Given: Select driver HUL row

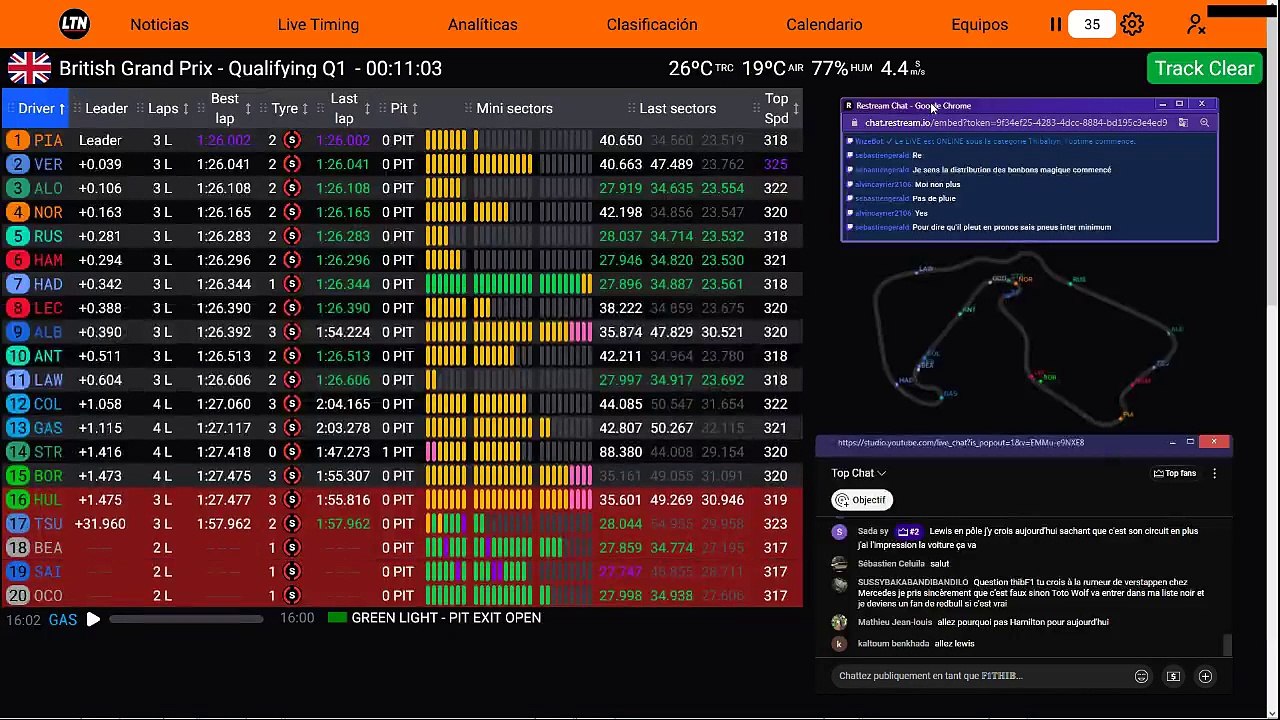Looking at the screenshot, I should (x=402, y=500).
